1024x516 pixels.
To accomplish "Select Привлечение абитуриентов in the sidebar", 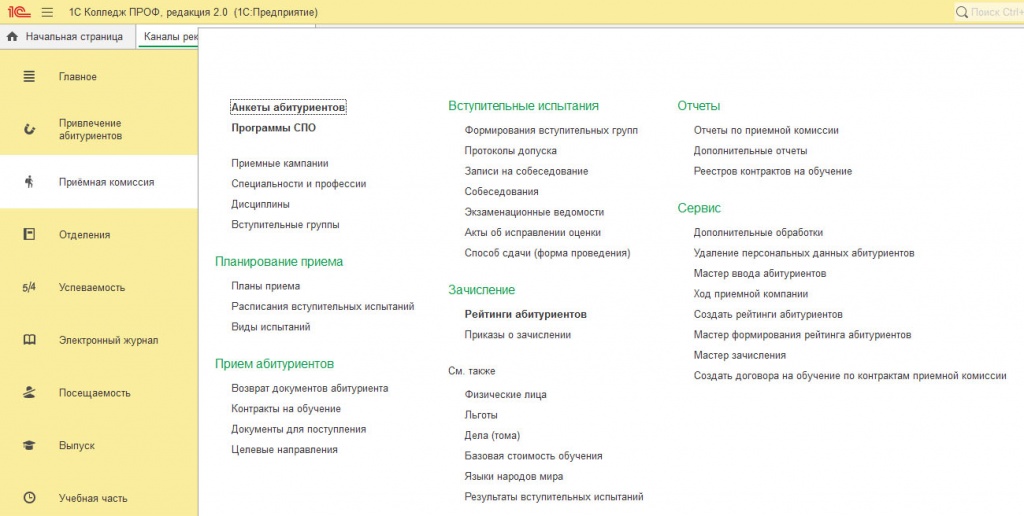I will 90,129.
